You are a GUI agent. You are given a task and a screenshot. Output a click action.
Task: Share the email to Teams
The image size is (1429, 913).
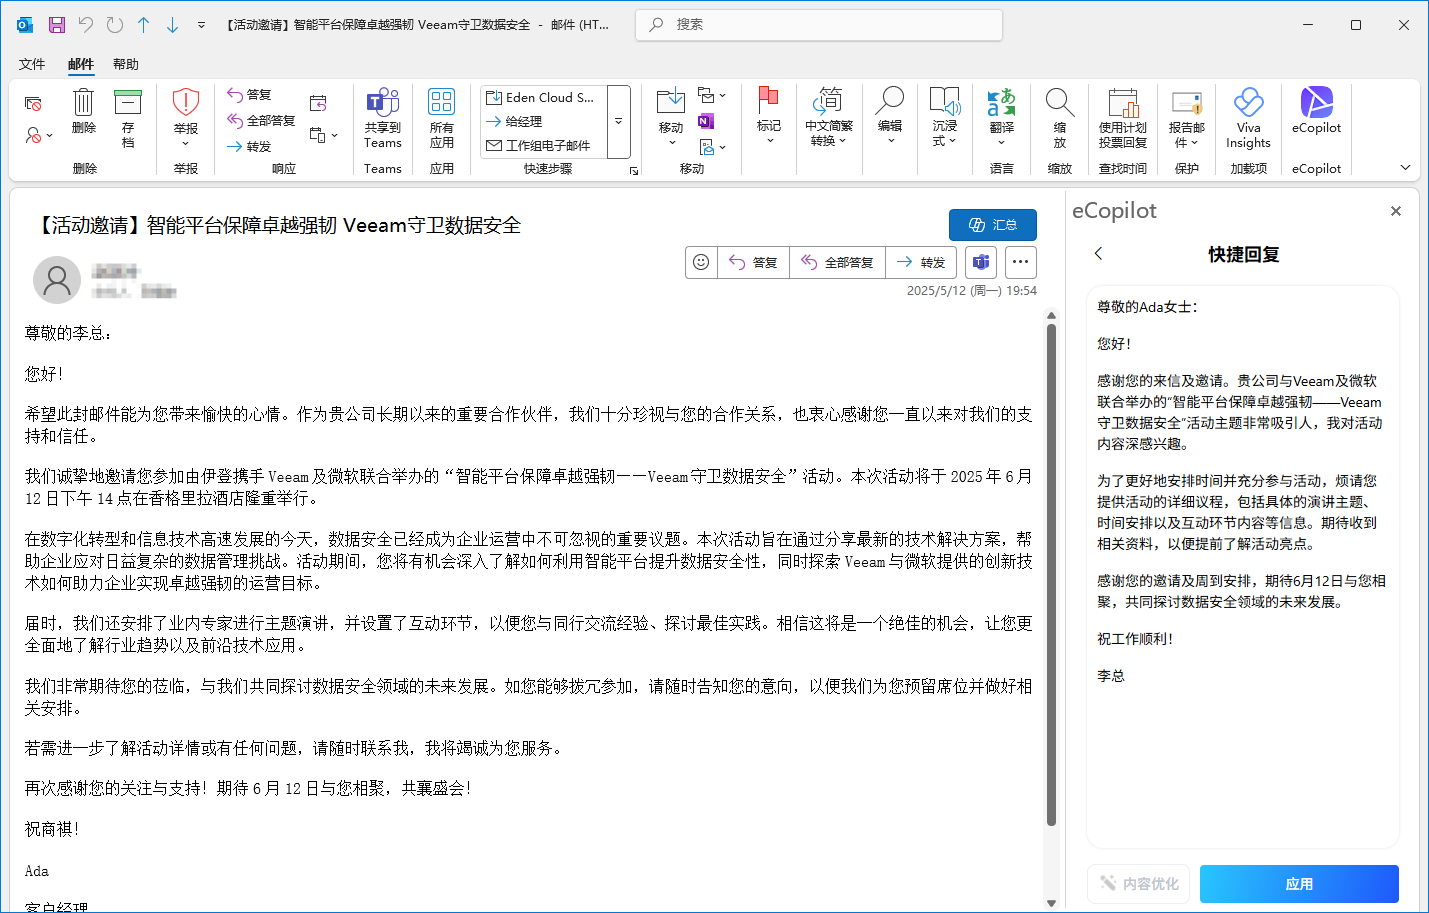tap(383, 118)
